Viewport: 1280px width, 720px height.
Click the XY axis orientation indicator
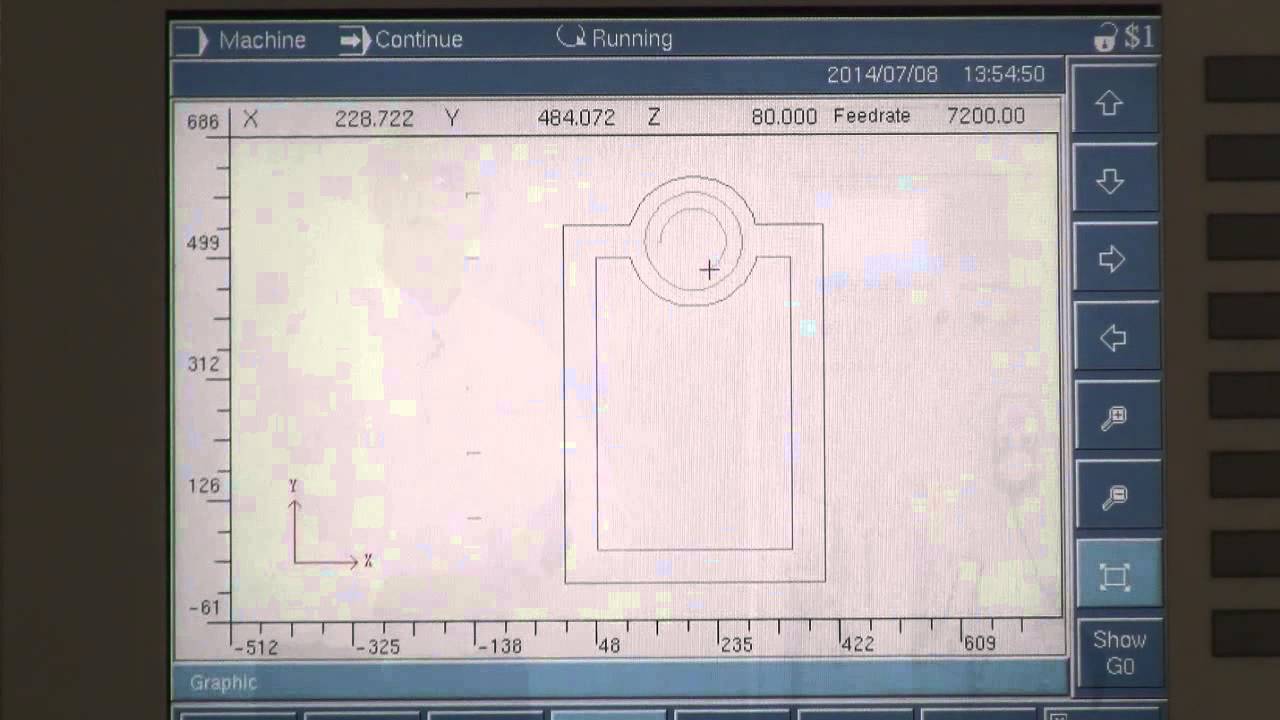330,526
